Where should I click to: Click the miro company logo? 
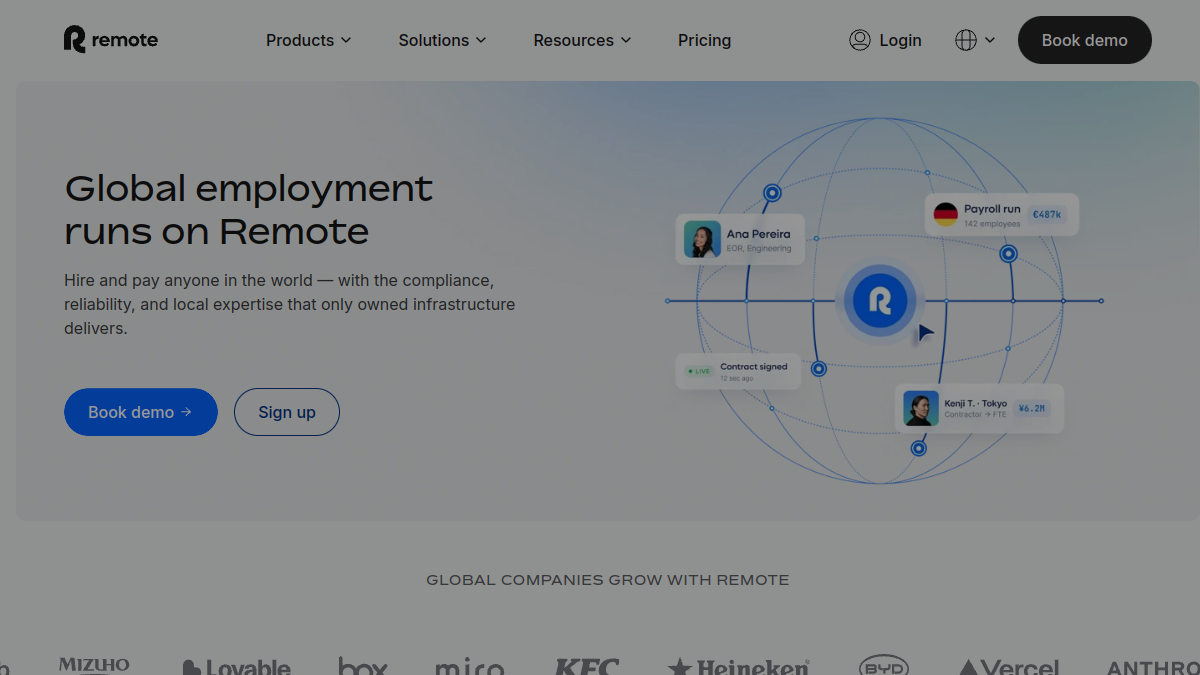470,667
